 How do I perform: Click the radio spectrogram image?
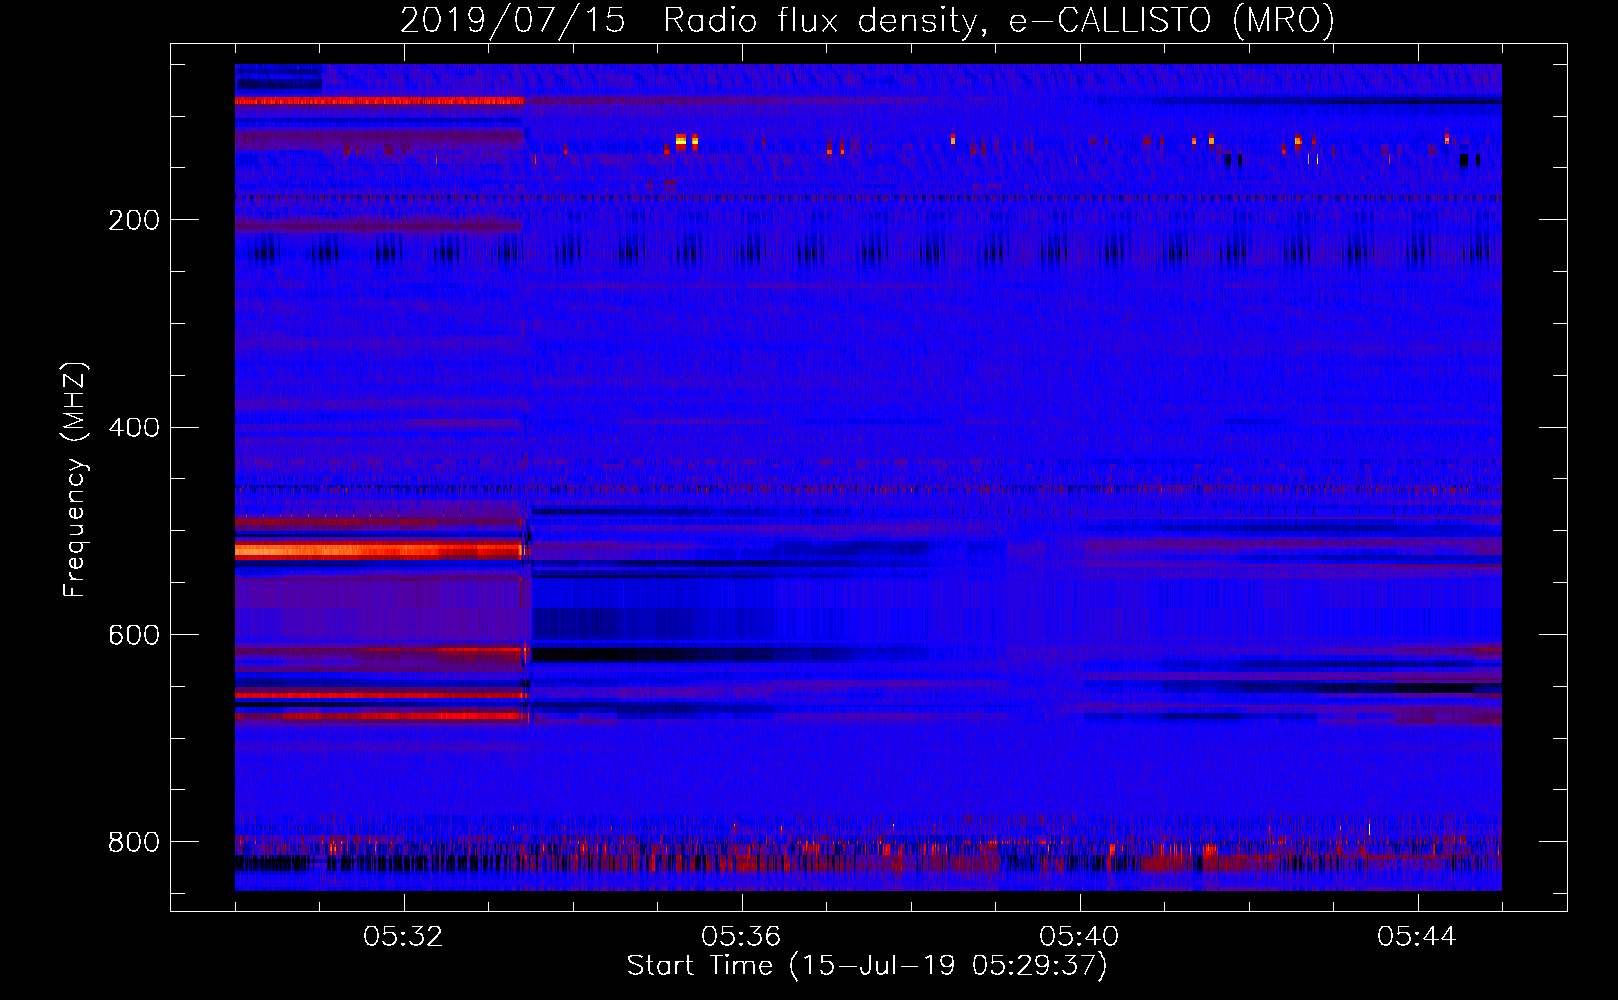point(868,478)
